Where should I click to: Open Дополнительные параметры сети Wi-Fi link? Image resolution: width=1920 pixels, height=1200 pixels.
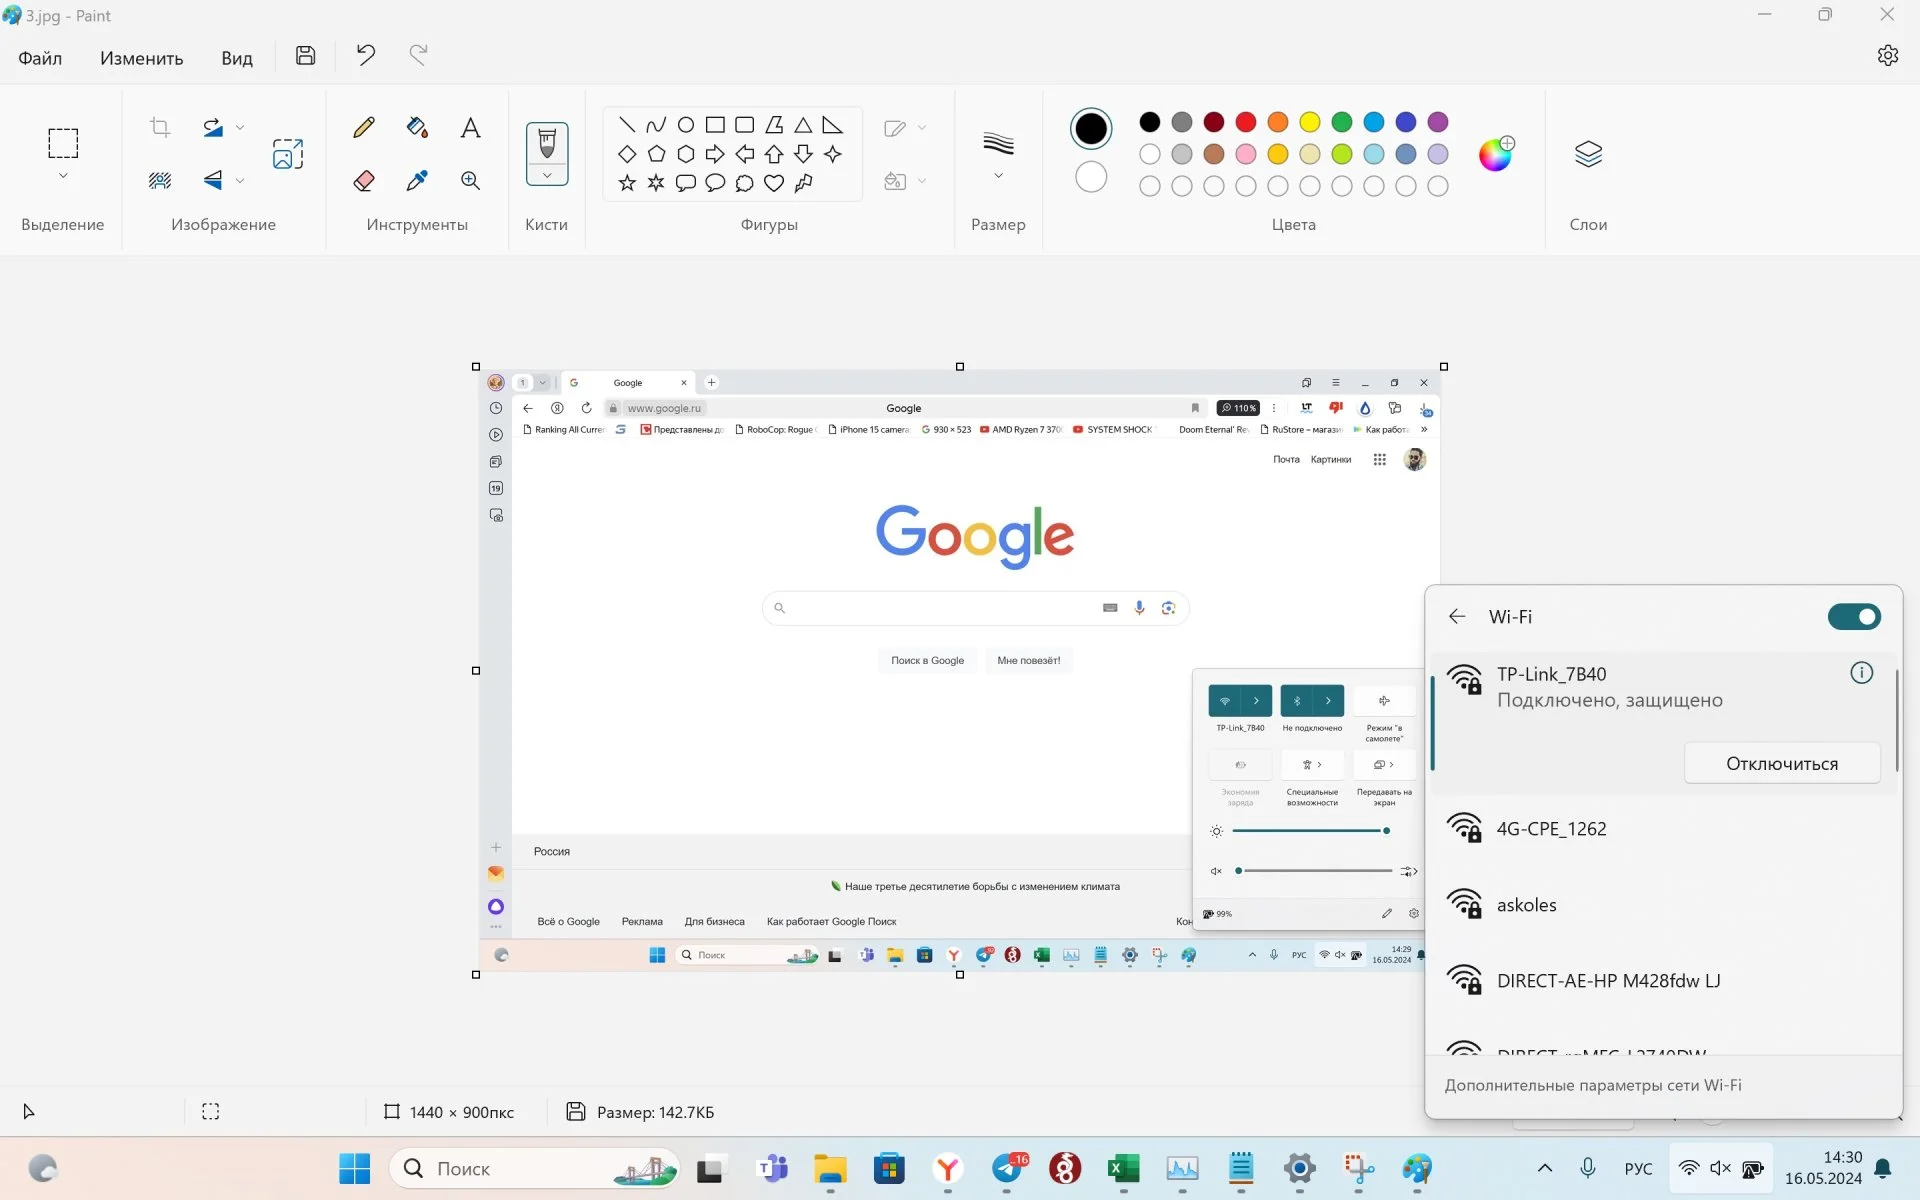pos(1593,1085)
